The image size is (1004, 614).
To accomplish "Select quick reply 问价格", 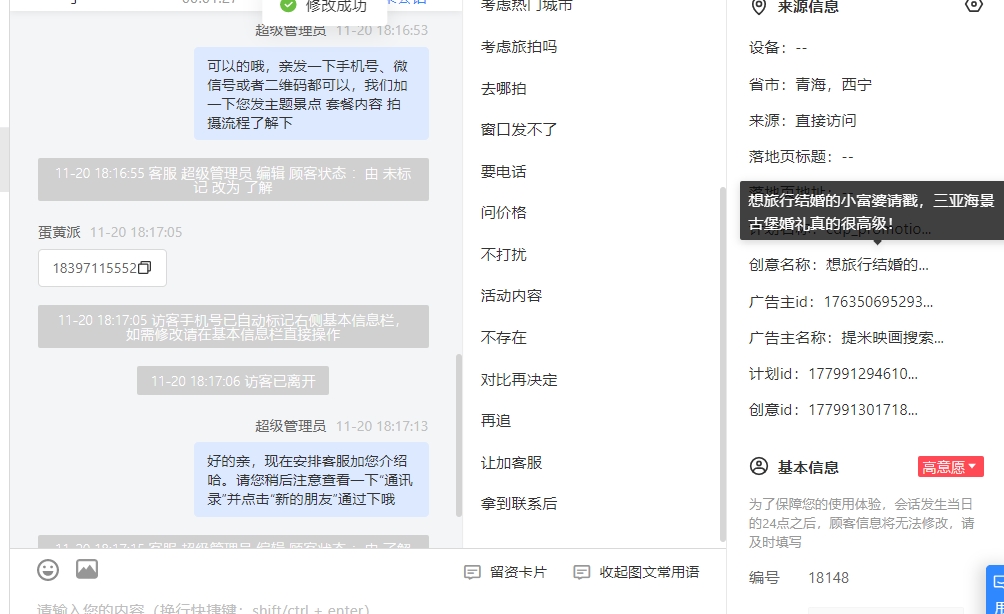I will [503, 213].
